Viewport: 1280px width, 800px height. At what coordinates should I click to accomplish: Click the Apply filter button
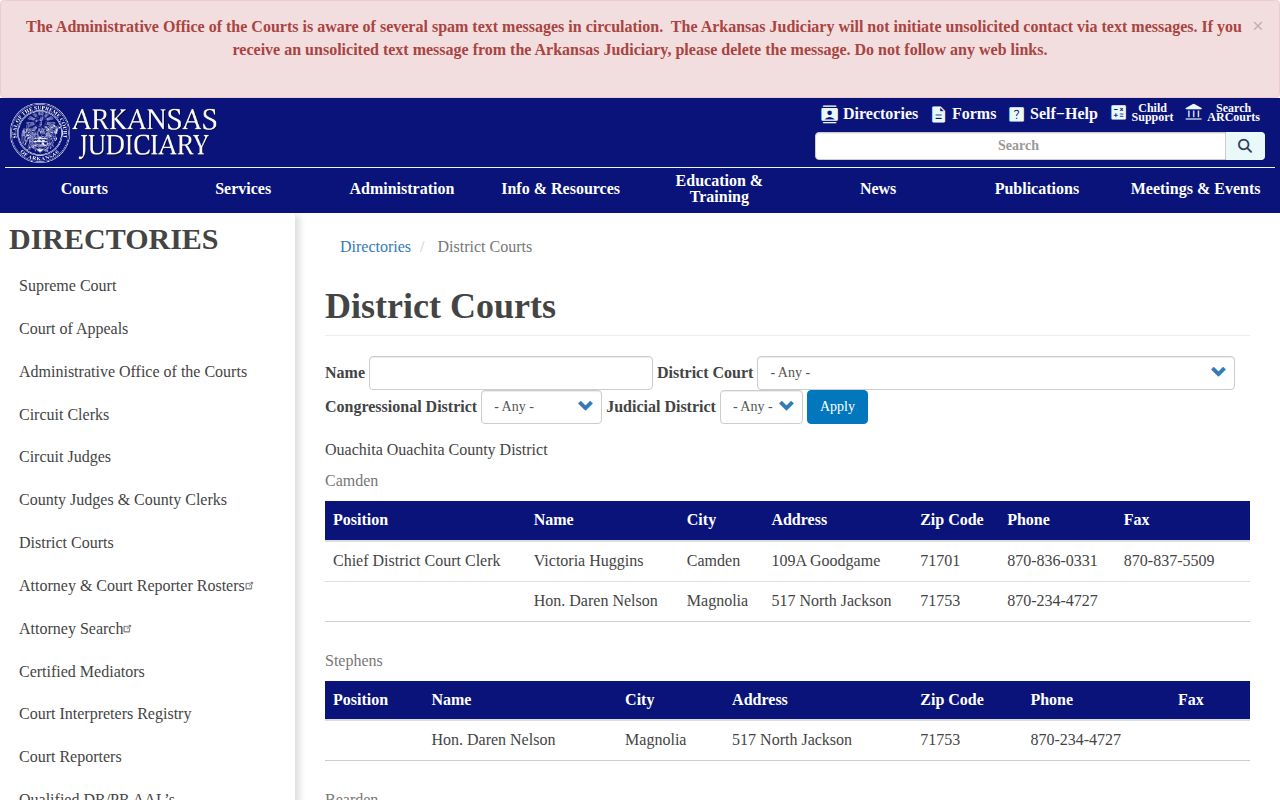(x=837, y=407)
